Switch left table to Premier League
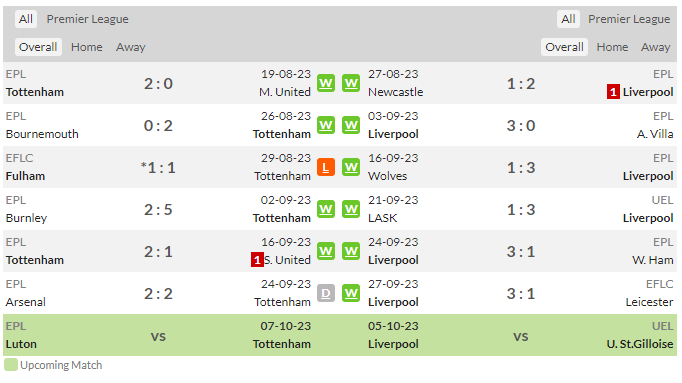The height and width of the screenshot is (383, 682). (x=87, y=19)
